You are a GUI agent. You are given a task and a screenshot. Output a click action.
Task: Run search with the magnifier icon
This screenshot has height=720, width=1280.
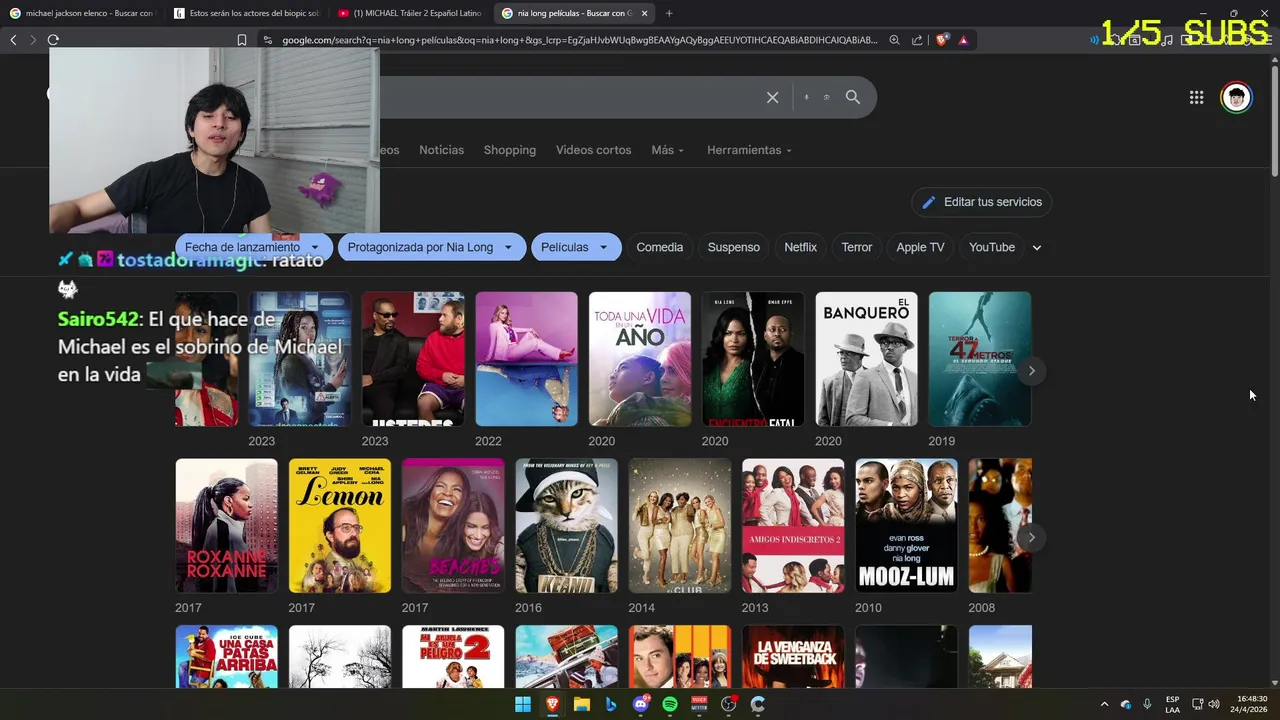pos(853,97)
